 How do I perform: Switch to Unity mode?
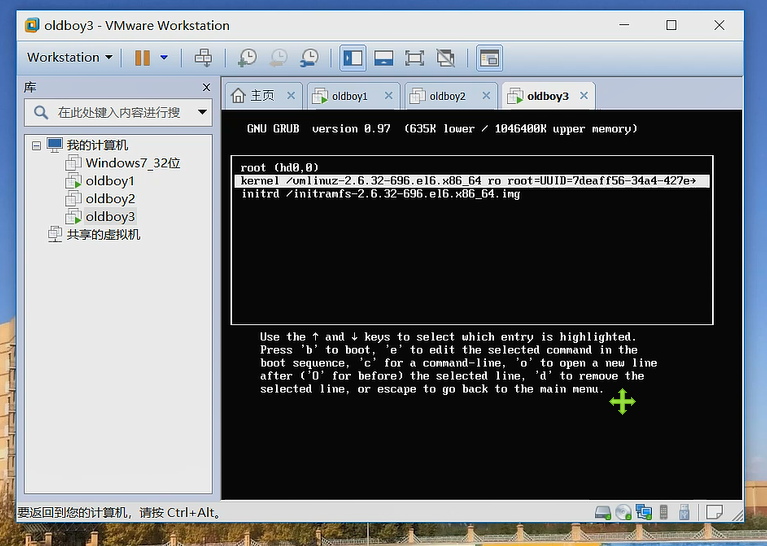pos(446,58)
